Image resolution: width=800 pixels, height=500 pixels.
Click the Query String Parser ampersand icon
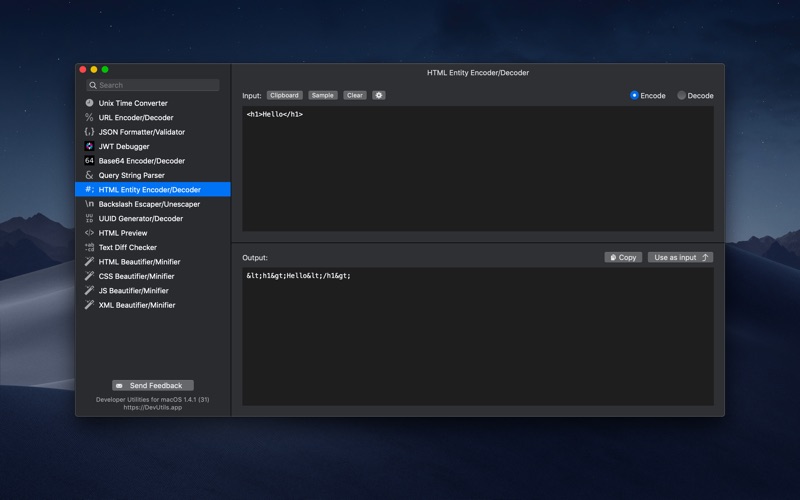pos(89,175)
